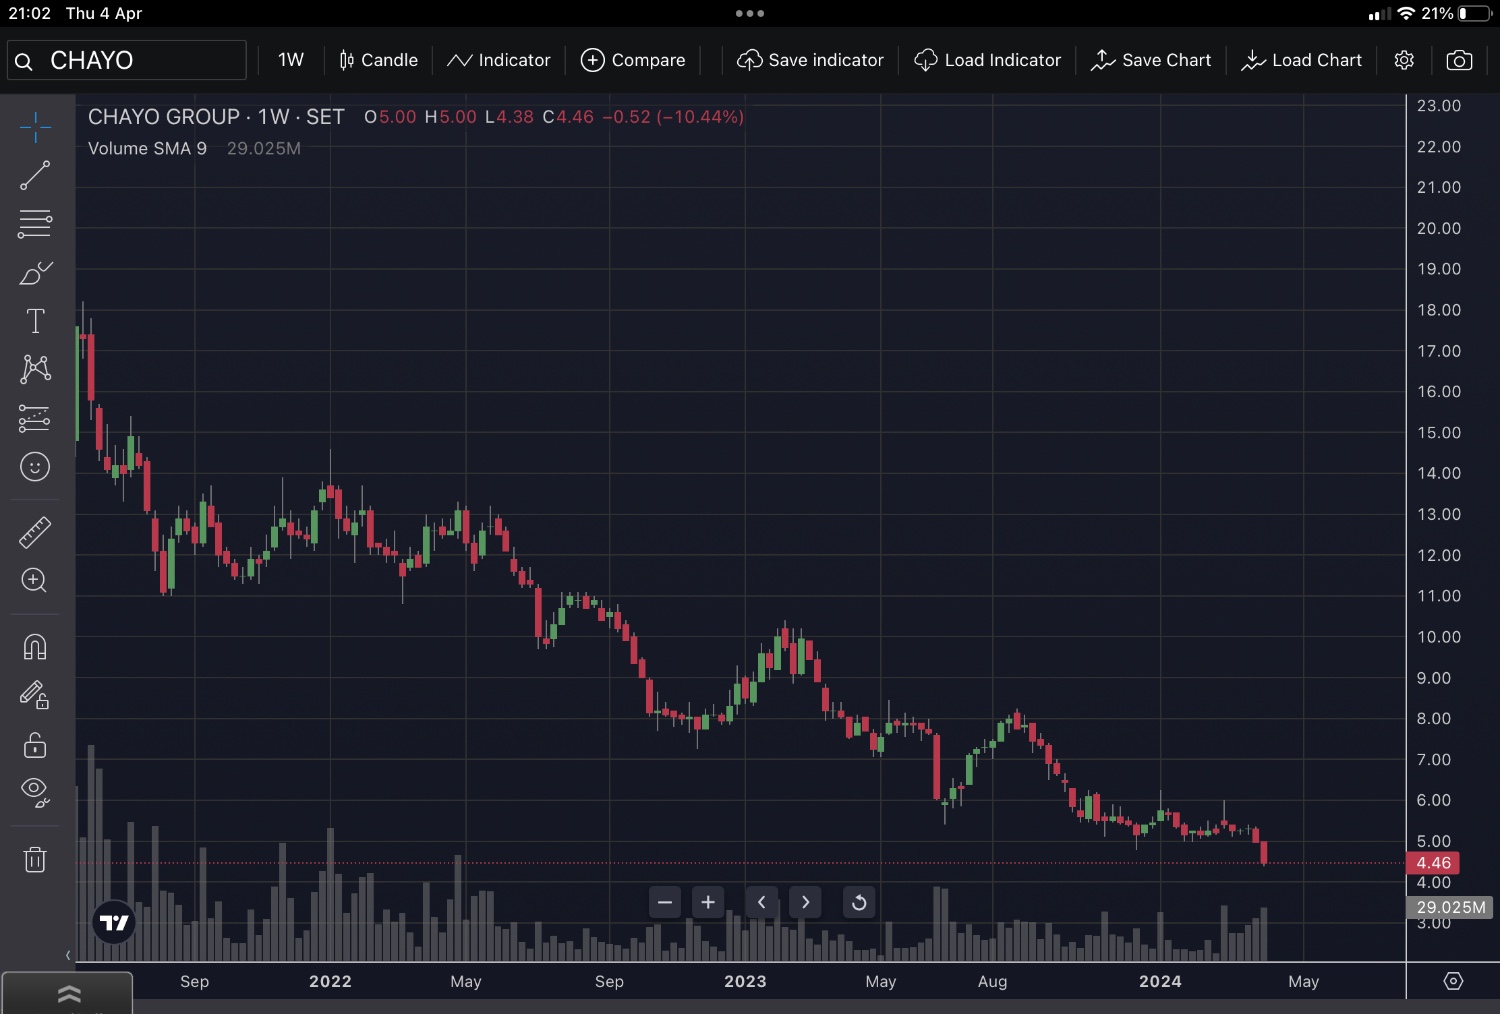Open the 1W timeframe selector
The height and width of the screenshot is (1014, 1500).
pos(291,60)
